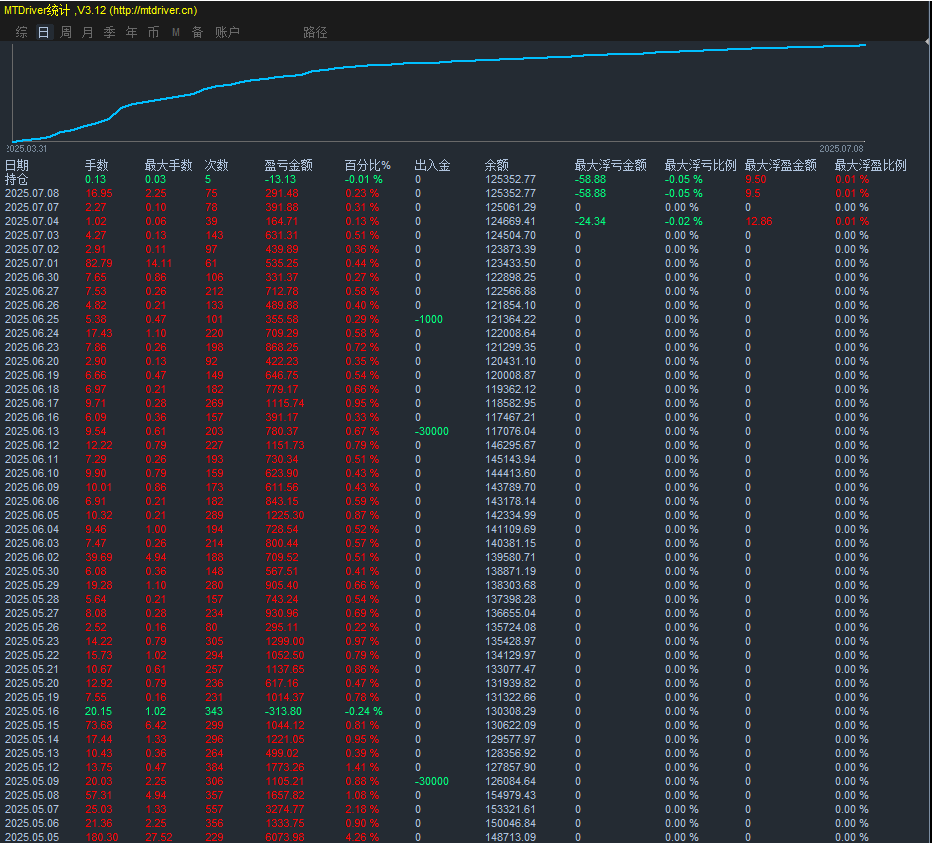Switch to the 季 quarterly tab

tap(109, 32)
